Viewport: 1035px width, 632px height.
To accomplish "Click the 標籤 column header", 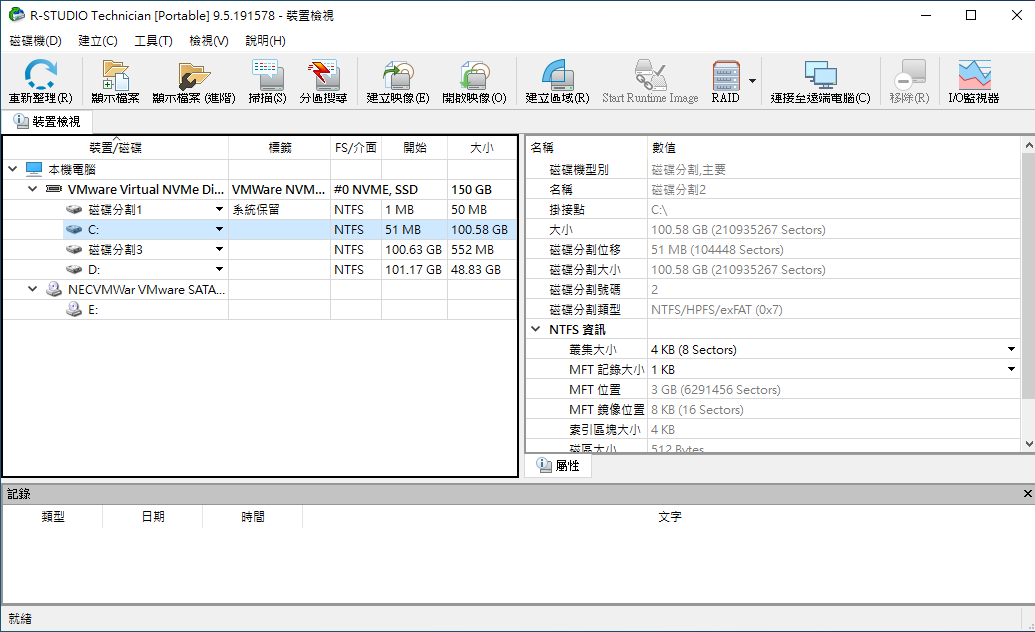I will 280,148.
